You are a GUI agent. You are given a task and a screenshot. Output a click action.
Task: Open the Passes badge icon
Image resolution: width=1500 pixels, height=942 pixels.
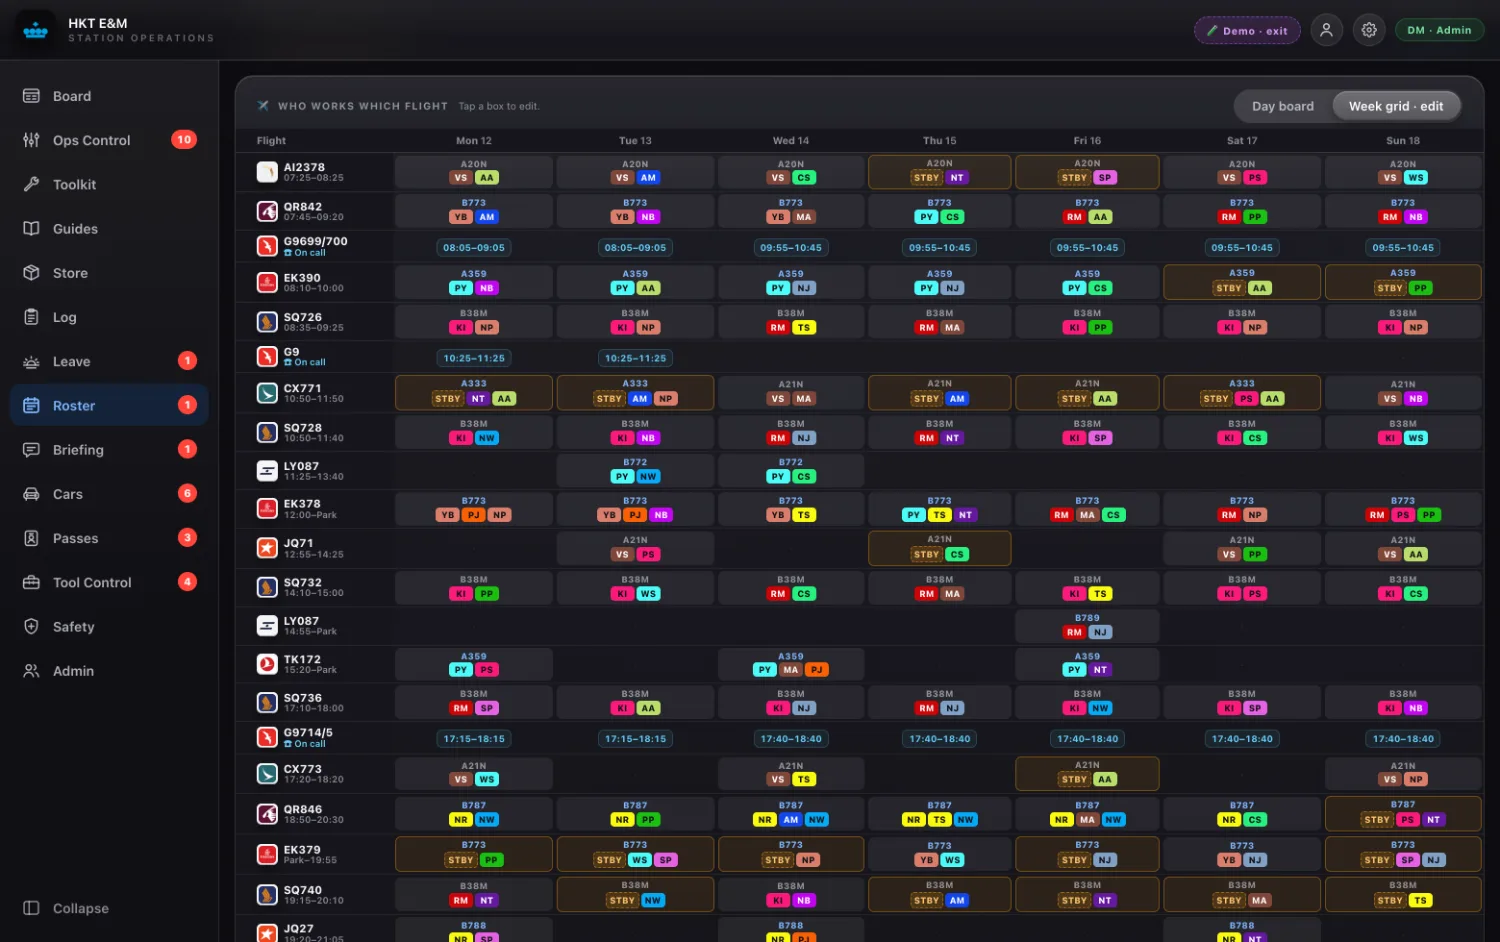tap(31, 538)
